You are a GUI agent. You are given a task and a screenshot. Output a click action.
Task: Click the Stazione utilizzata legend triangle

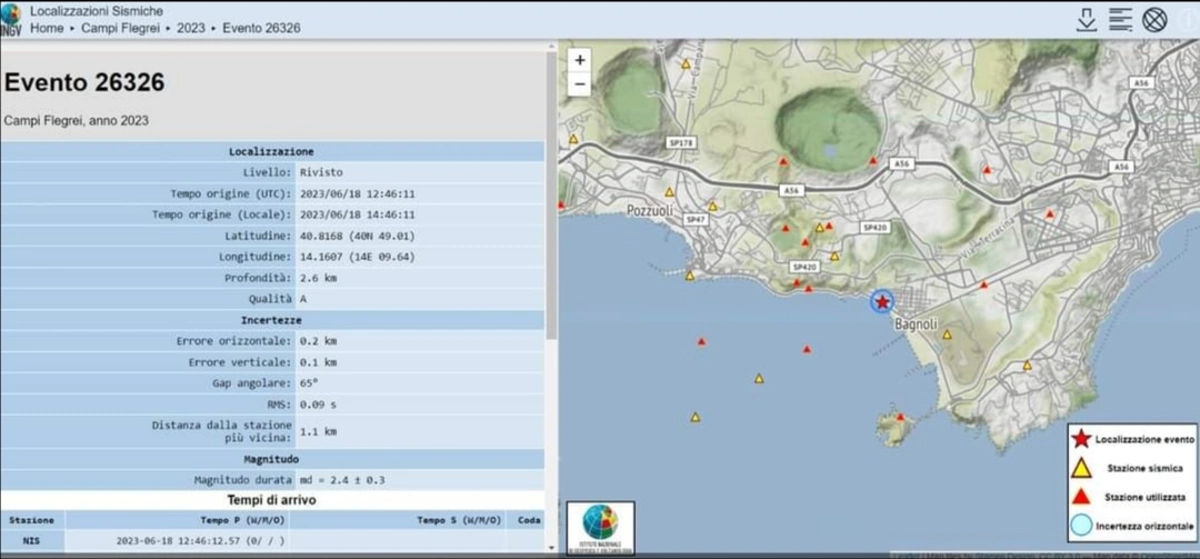(1080, 495)
